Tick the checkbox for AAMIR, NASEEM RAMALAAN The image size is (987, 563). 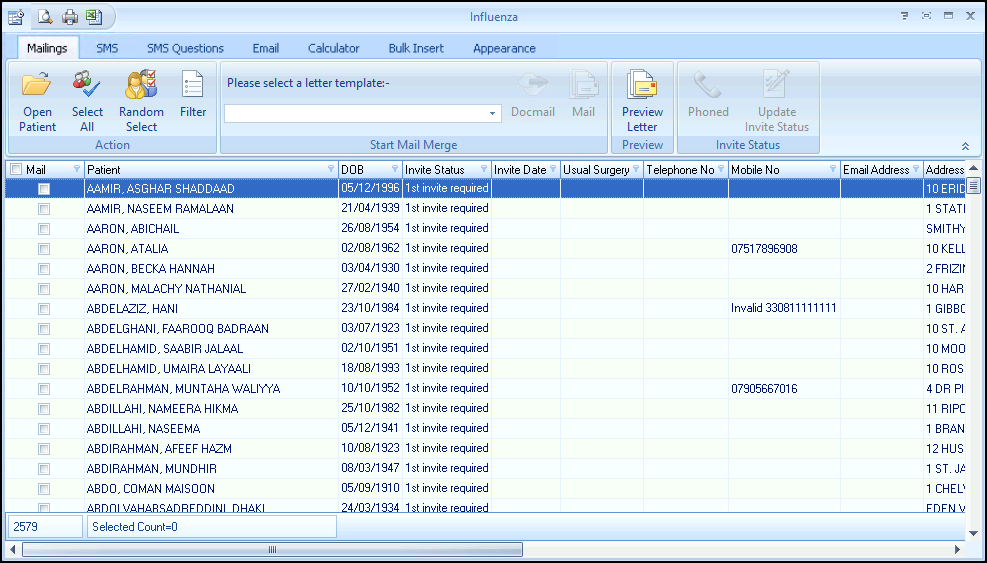(44, 209)
